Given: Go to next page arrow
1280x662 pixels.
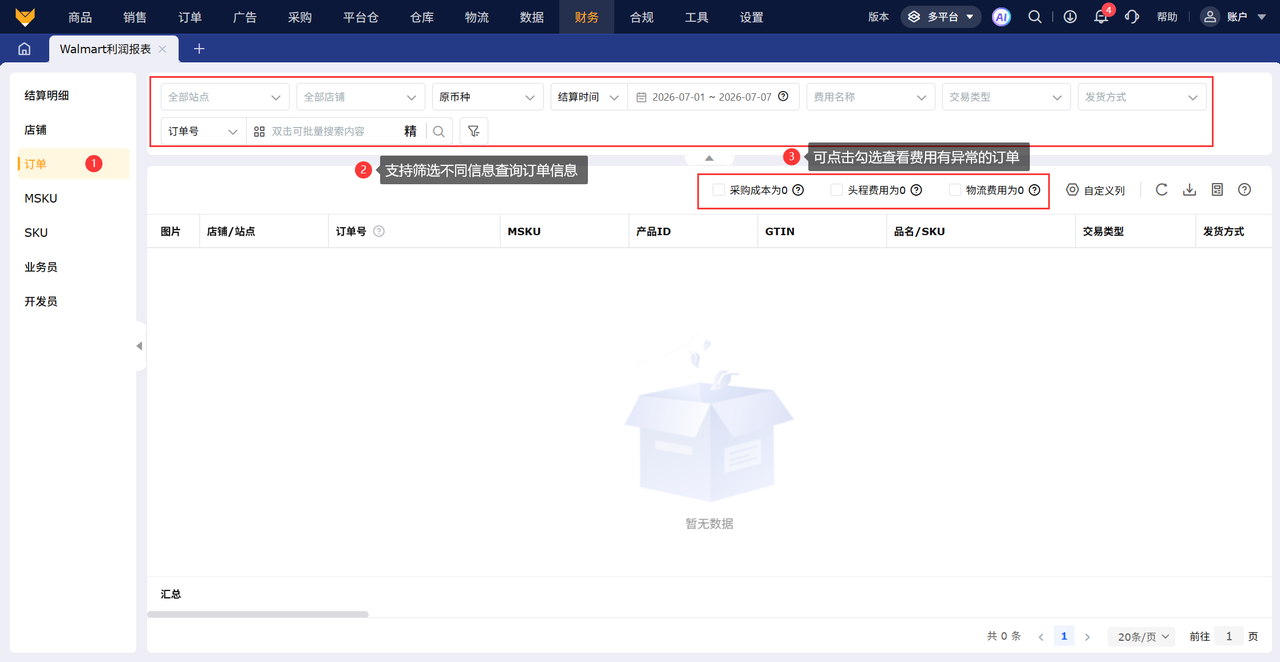Looking at the screenshot, I should click(x=1087, y=637).
